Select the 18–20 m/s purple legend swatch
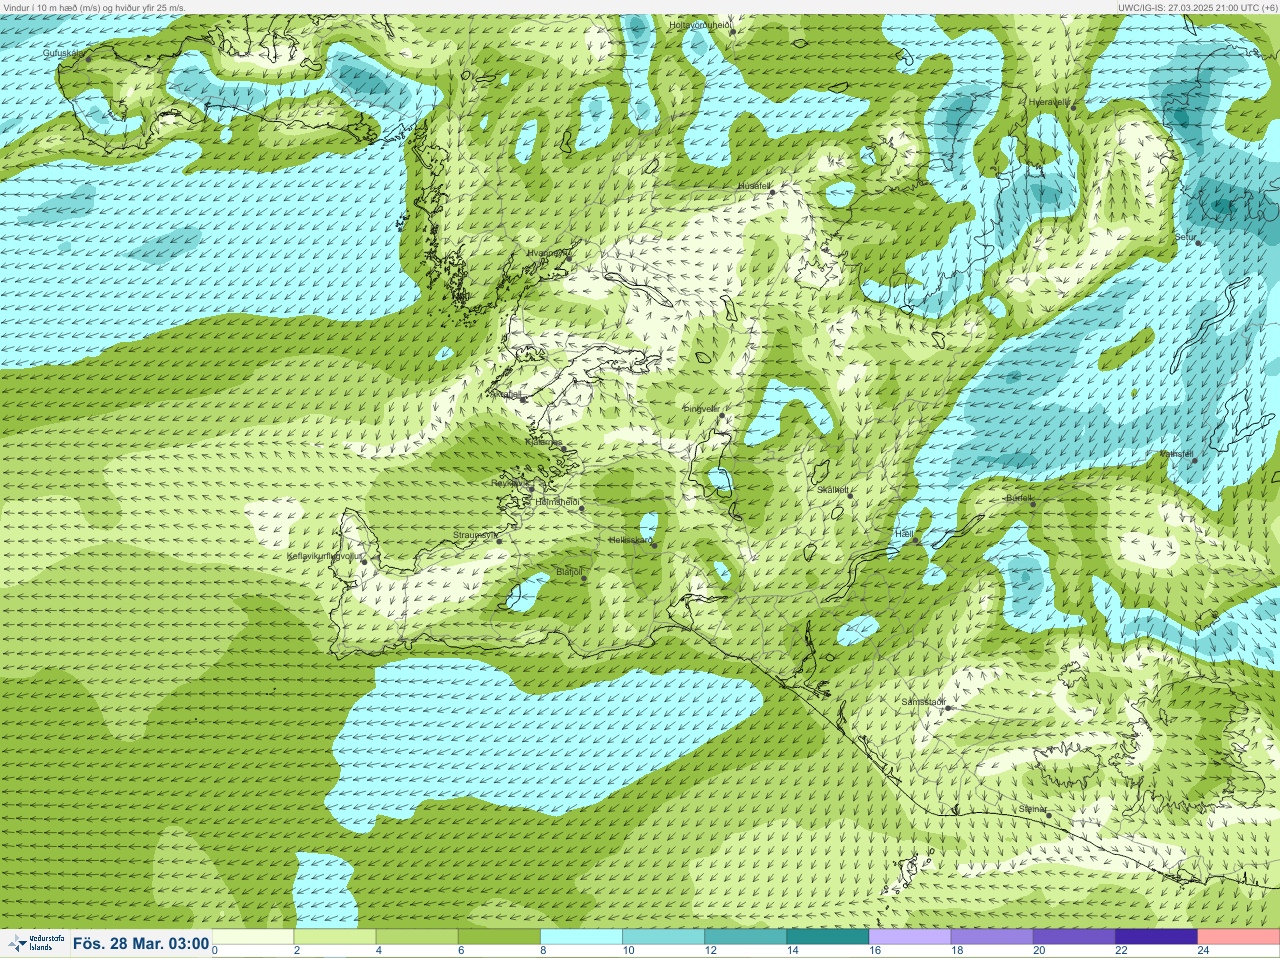Viewport: 1280px width, 958px height. tap(992, 937)
